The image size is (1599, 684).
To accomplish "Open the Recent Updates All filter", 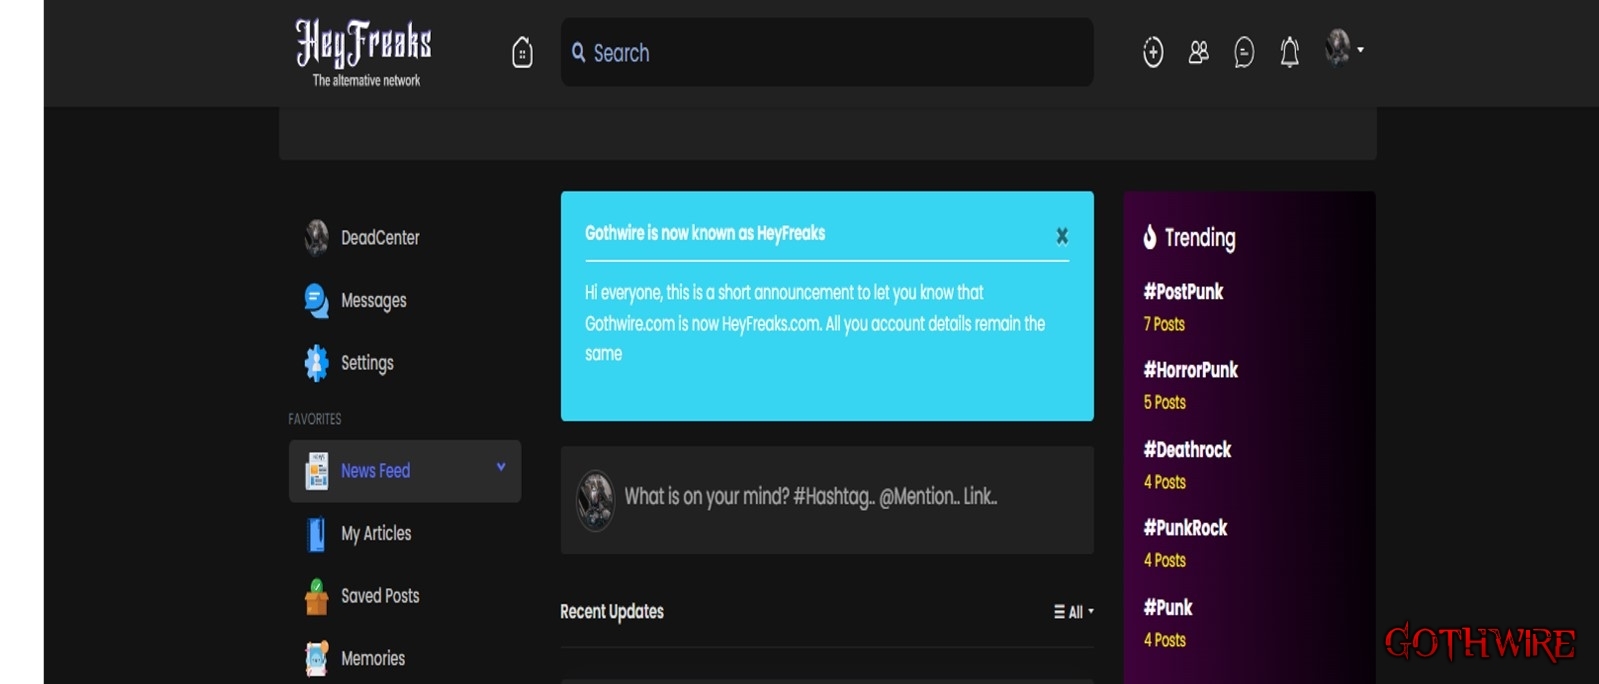I will tap(1074, 612).
